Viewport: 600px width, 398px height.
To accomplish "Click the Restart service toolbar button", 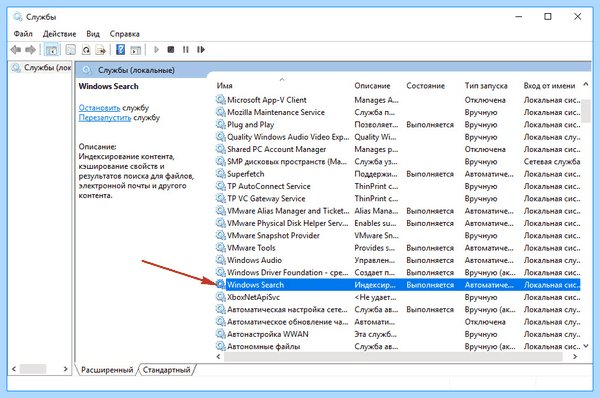I will (201, 50).
